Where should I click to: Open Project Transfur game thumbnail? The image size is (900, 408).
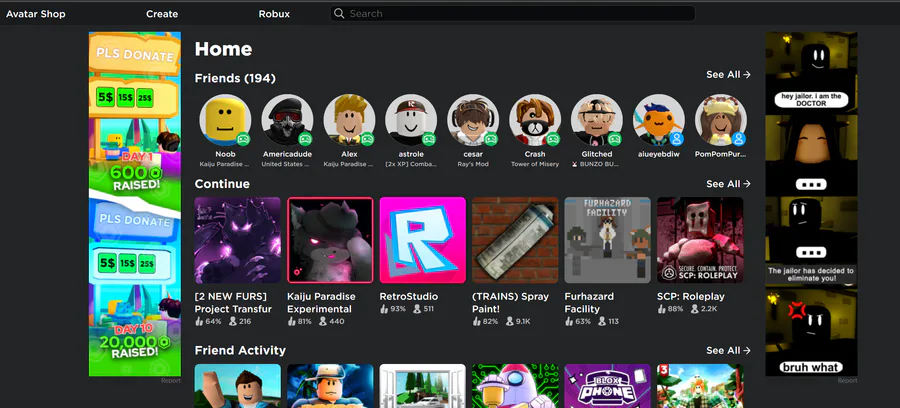(238, 240)
